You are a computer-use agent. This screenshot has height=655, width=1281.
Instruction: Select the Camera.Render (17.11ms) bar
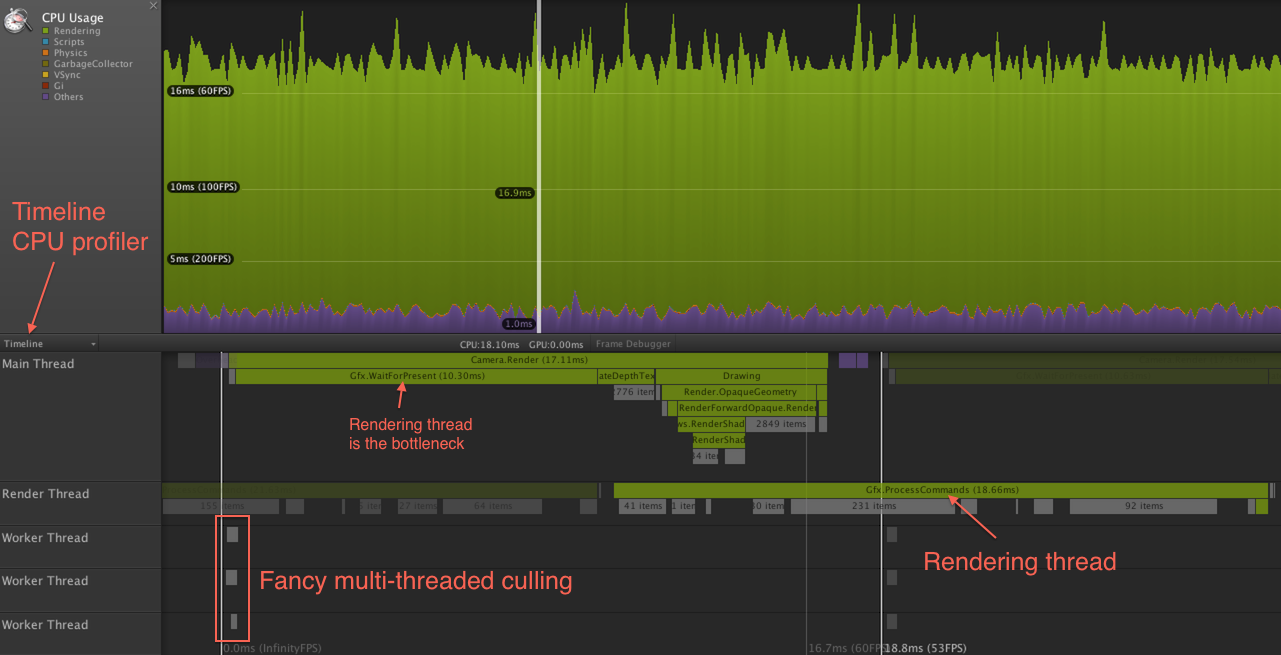click(x=528, y=360)
